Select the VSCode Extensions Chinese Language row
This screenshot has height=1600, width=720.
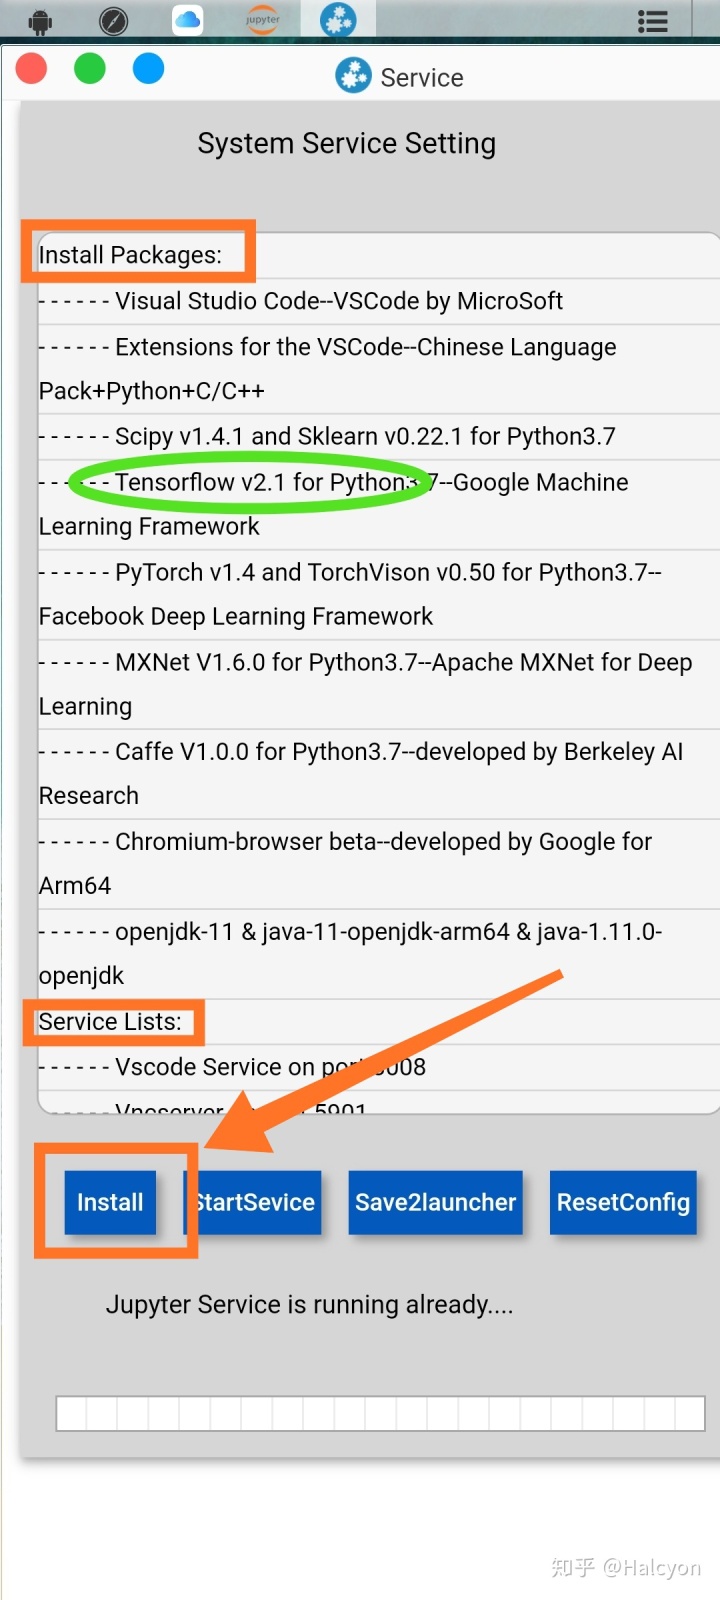(x=378, y=369)
